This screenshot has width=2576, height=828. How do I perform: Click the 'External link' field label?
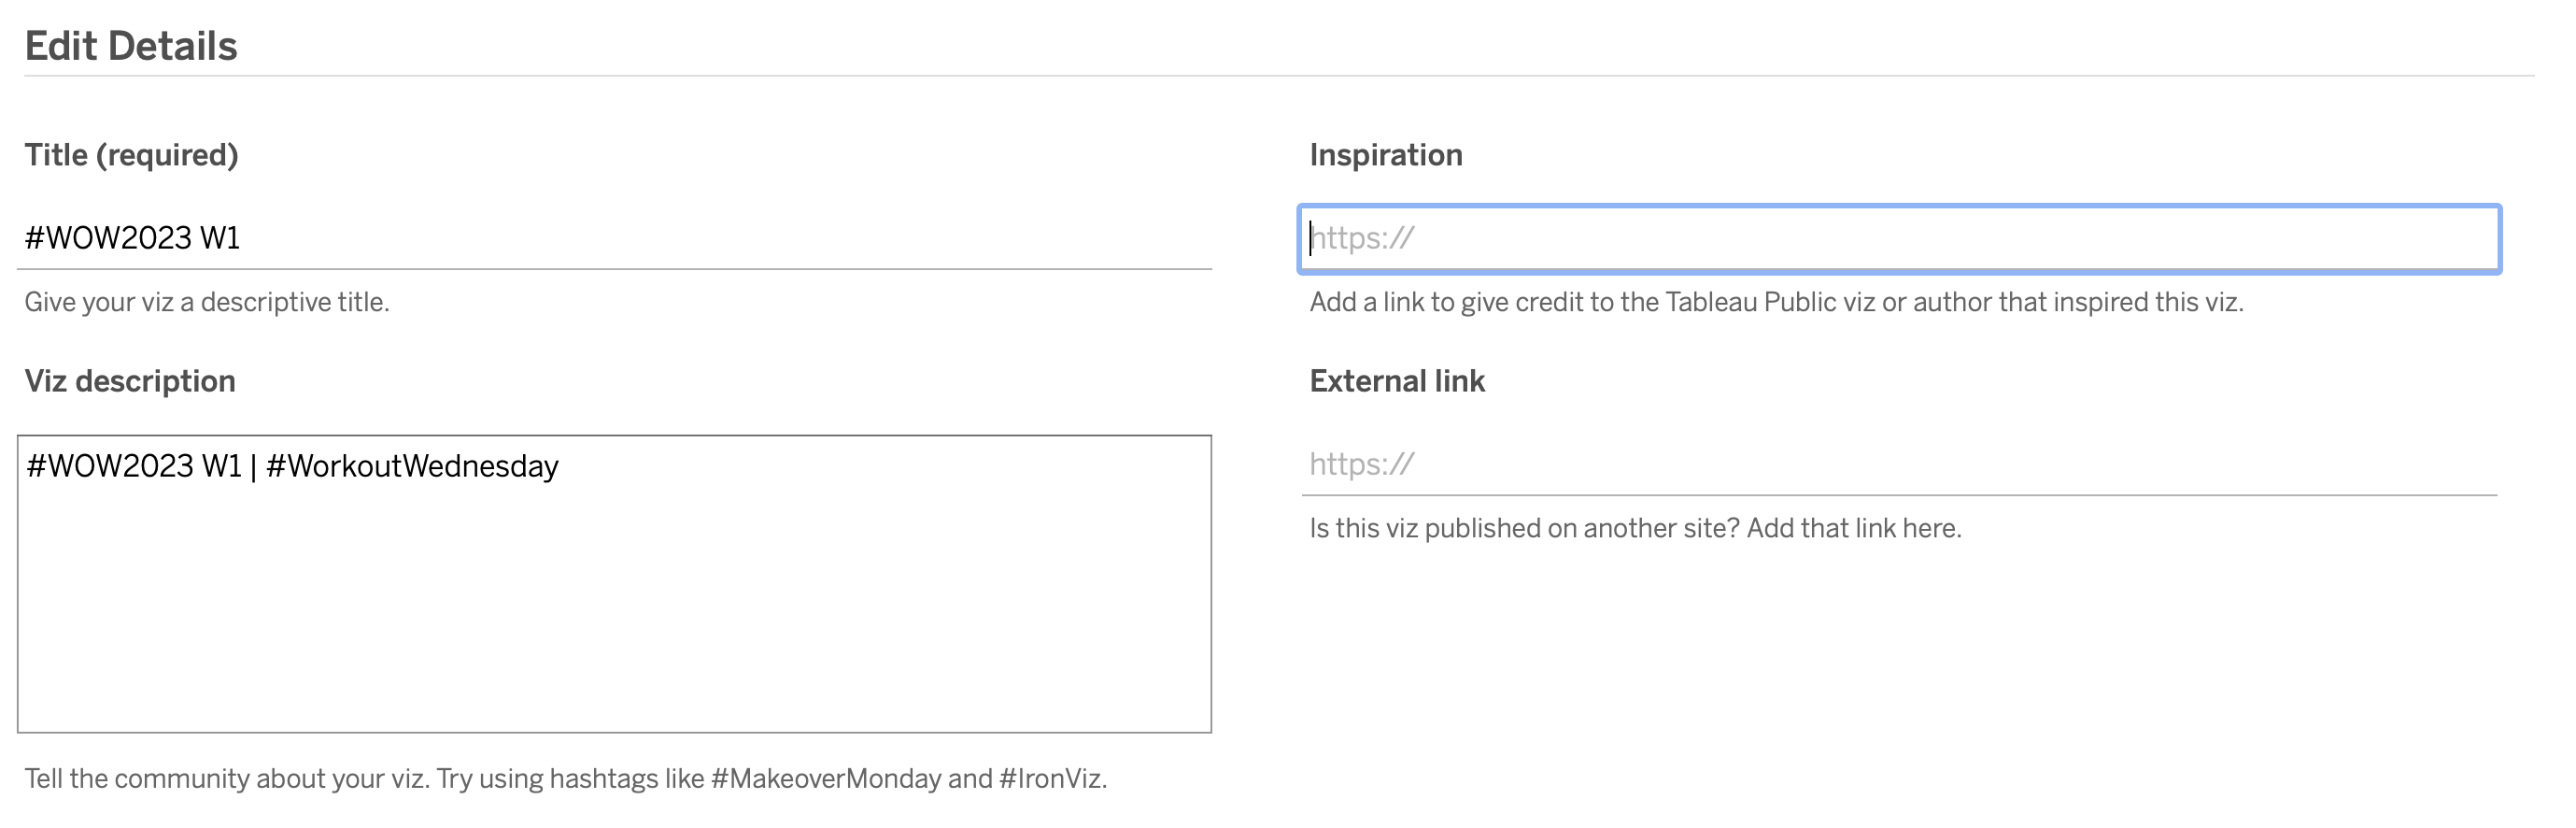pos(1396,381)
